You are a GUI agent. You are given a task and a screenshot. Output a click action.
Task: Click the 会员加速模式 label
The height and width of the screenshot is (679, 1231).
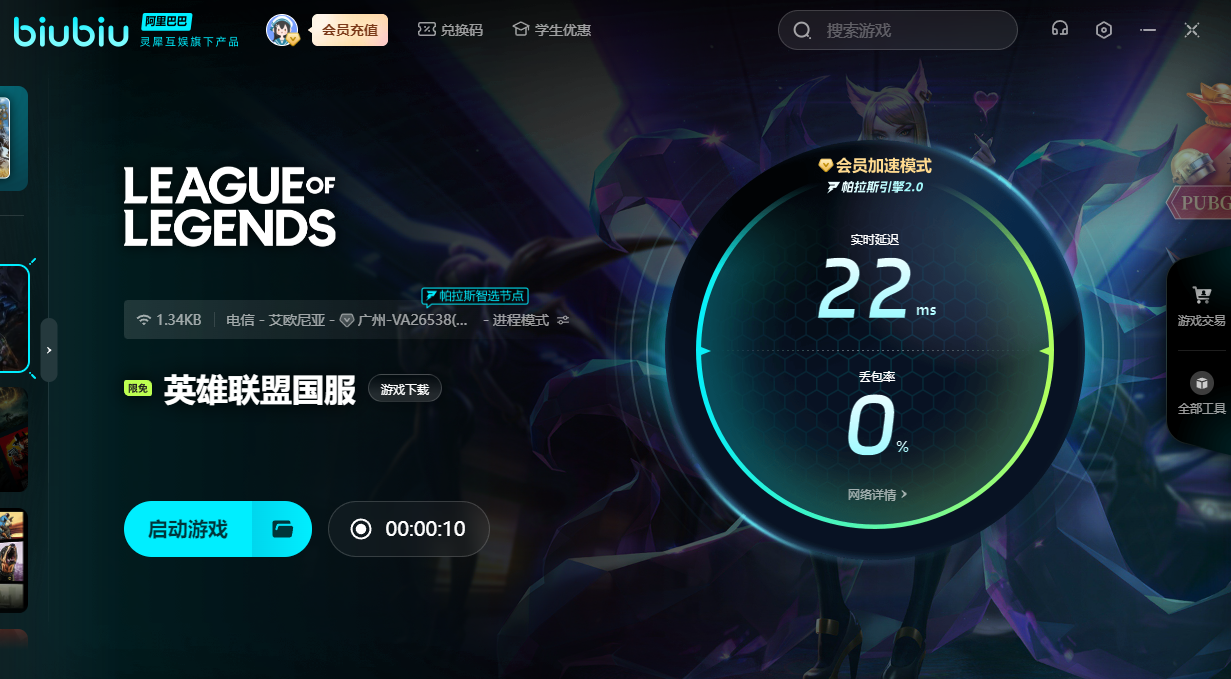884,165
